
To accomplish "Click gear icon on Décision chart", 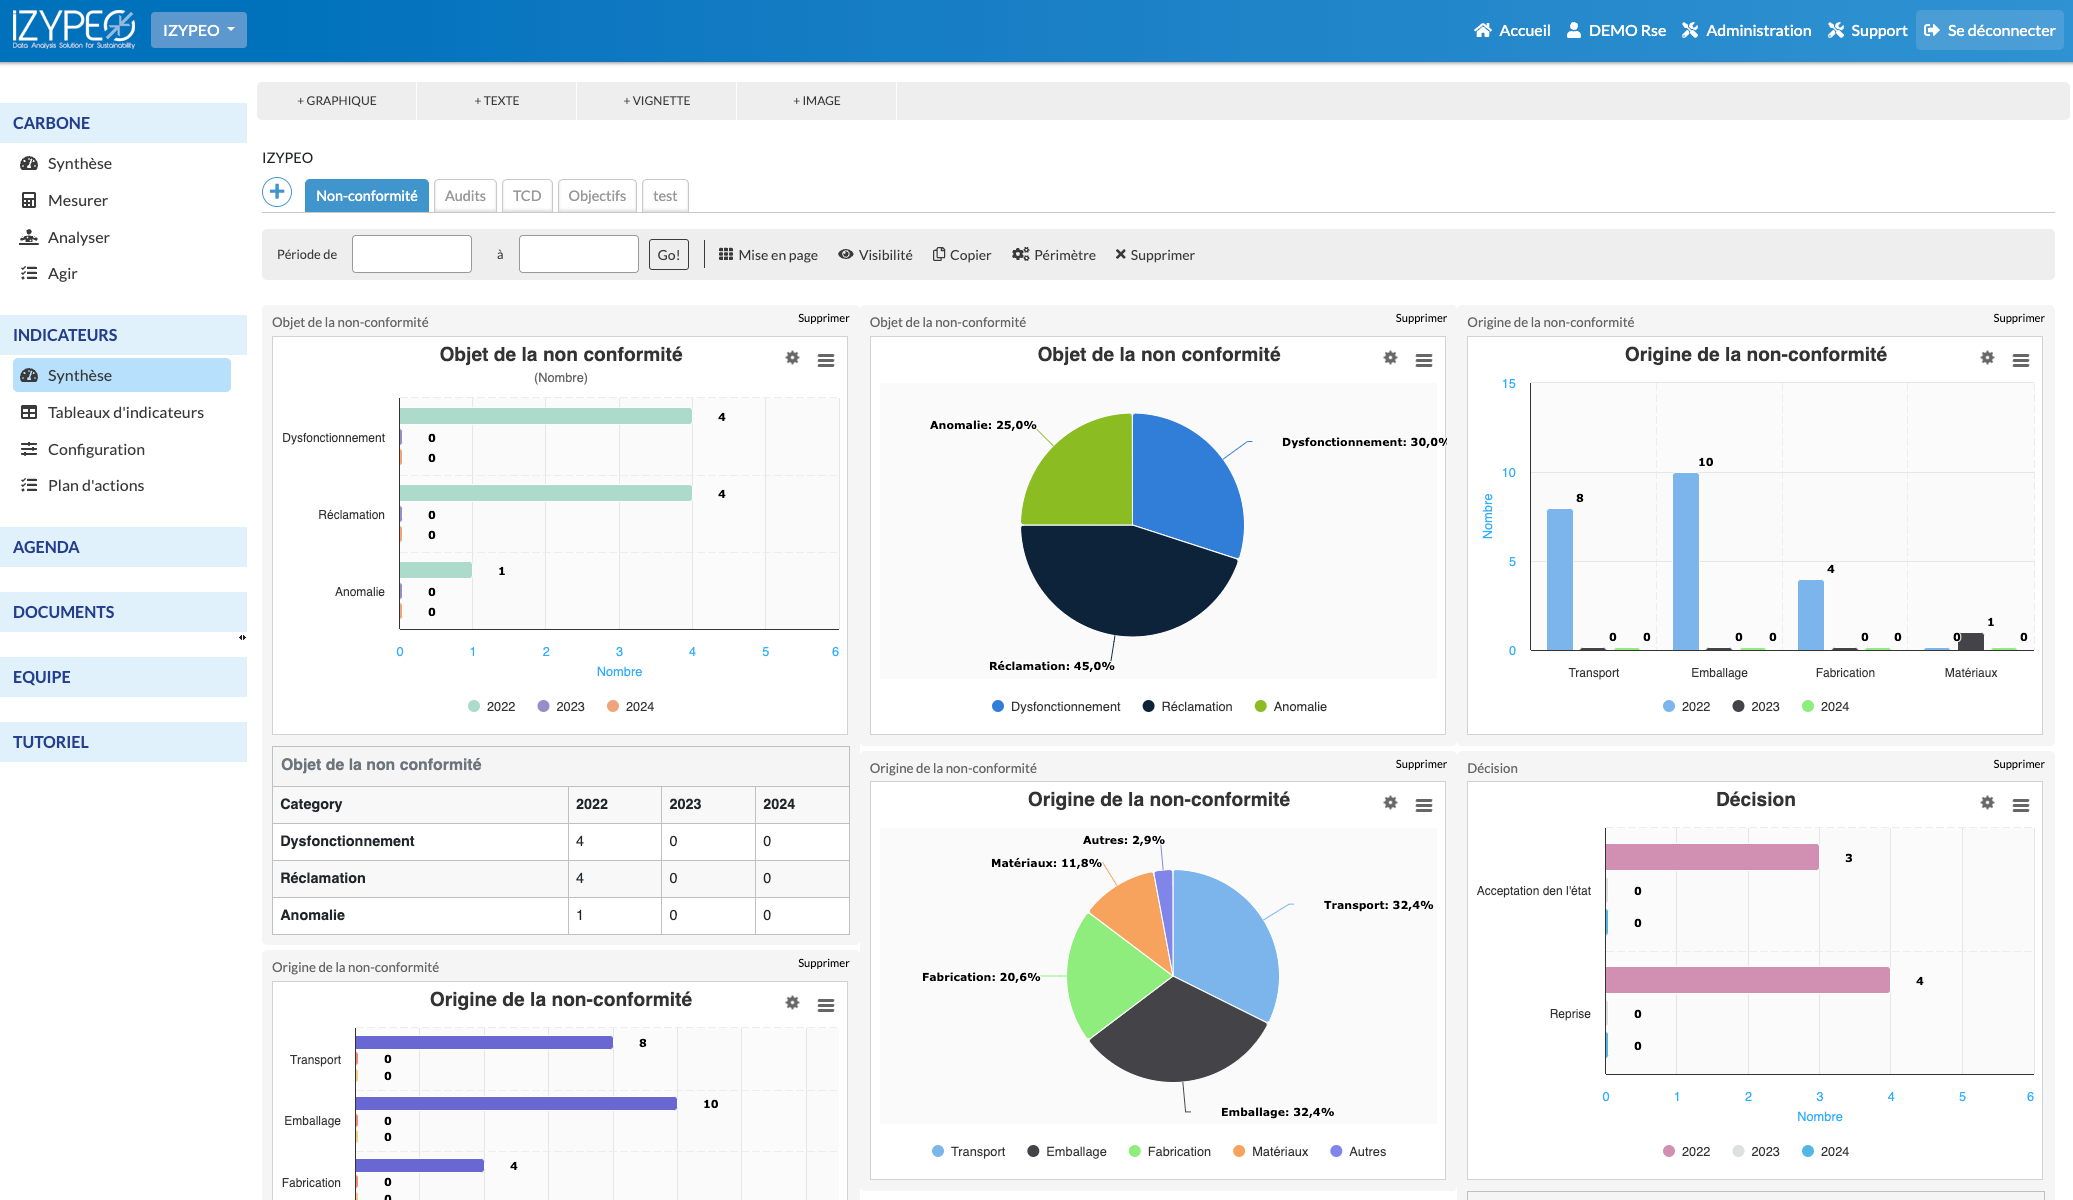I will coord(1987,803).
